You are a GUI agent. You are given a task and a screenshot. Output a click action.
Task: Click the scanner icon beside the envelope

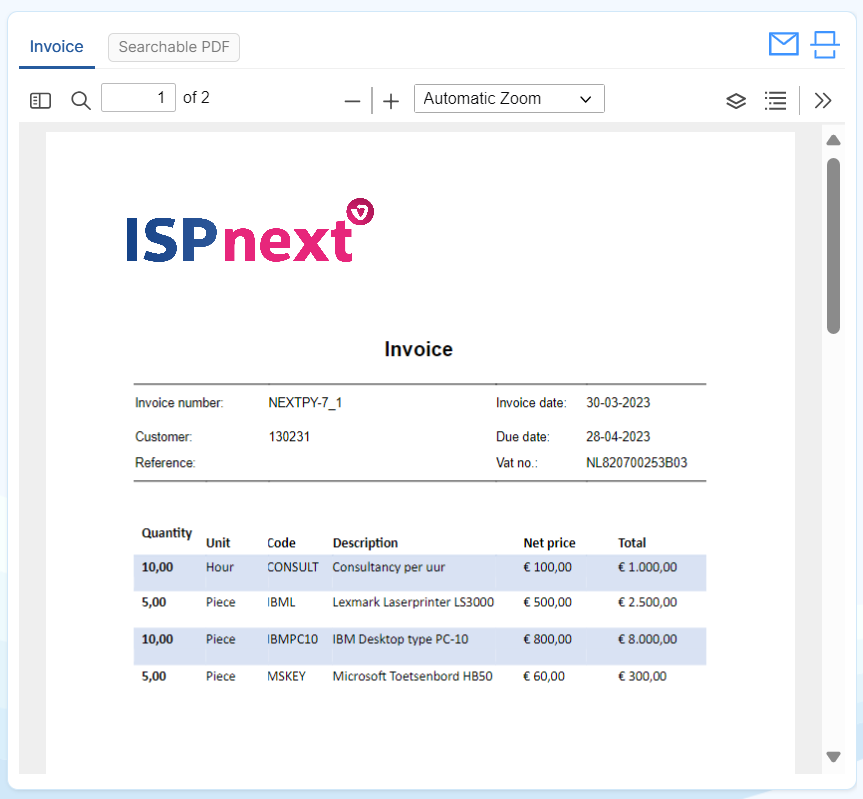[824, 44]
